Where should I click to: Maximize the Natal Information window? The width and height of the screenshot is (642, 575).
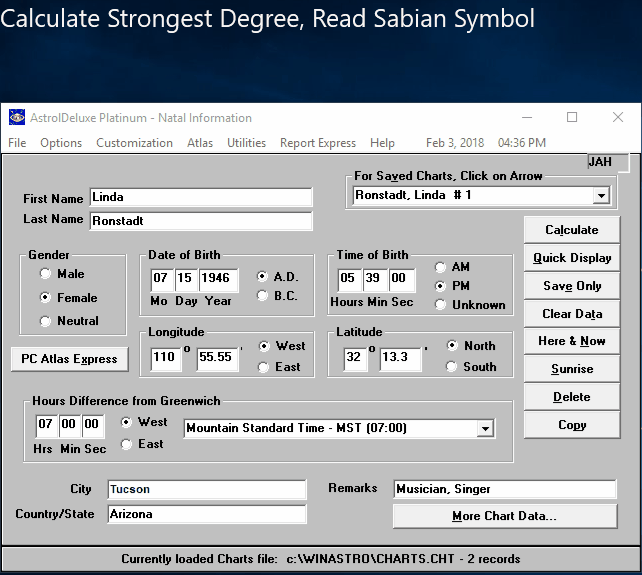click(x=572, y=118)
